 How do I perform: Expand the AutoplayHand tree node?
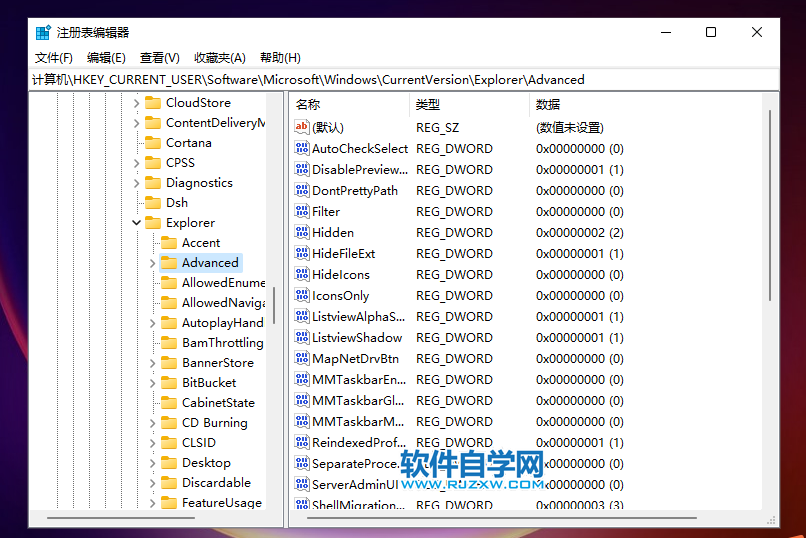pyautogui.click(x=152, y=323)
